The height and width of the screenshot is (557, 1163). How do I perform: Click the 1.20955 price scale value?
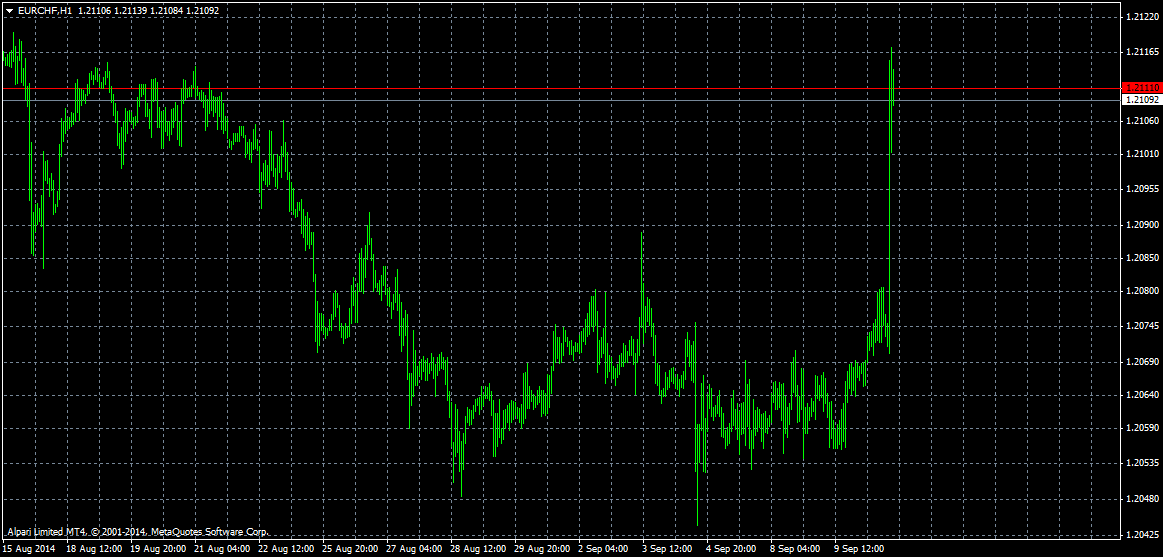[x=1143, y=189]
